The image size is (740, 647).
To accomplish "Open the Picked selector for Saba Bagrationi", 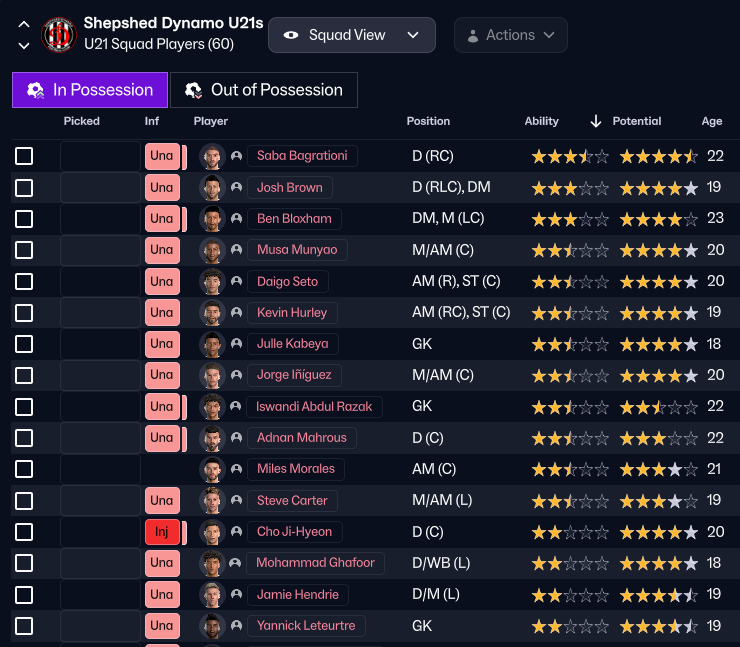I will 100,156.
